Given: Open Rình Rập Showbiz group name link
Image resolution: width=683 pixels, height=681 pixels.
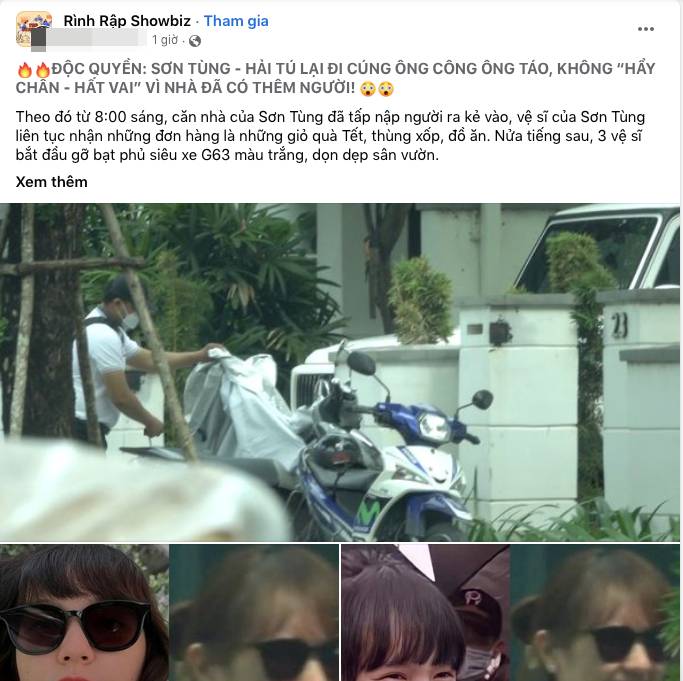Looking at the screenshot, I should pos(127,20).
